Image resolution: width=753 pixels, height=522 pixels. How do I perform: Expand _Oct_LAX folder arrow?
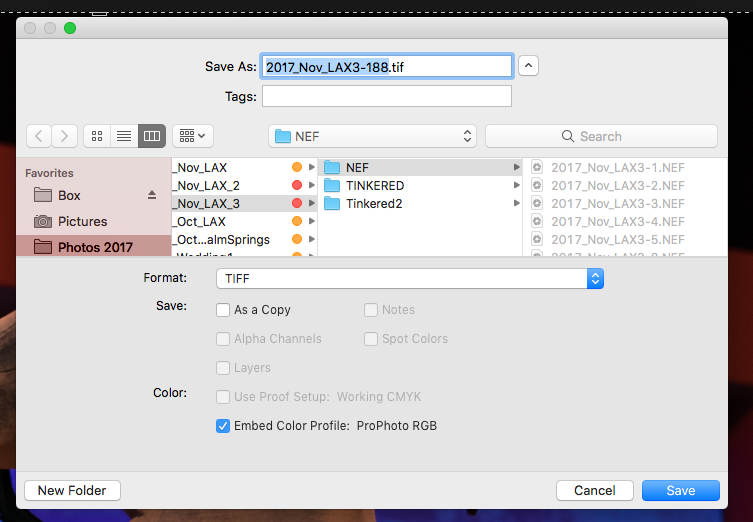312,221
